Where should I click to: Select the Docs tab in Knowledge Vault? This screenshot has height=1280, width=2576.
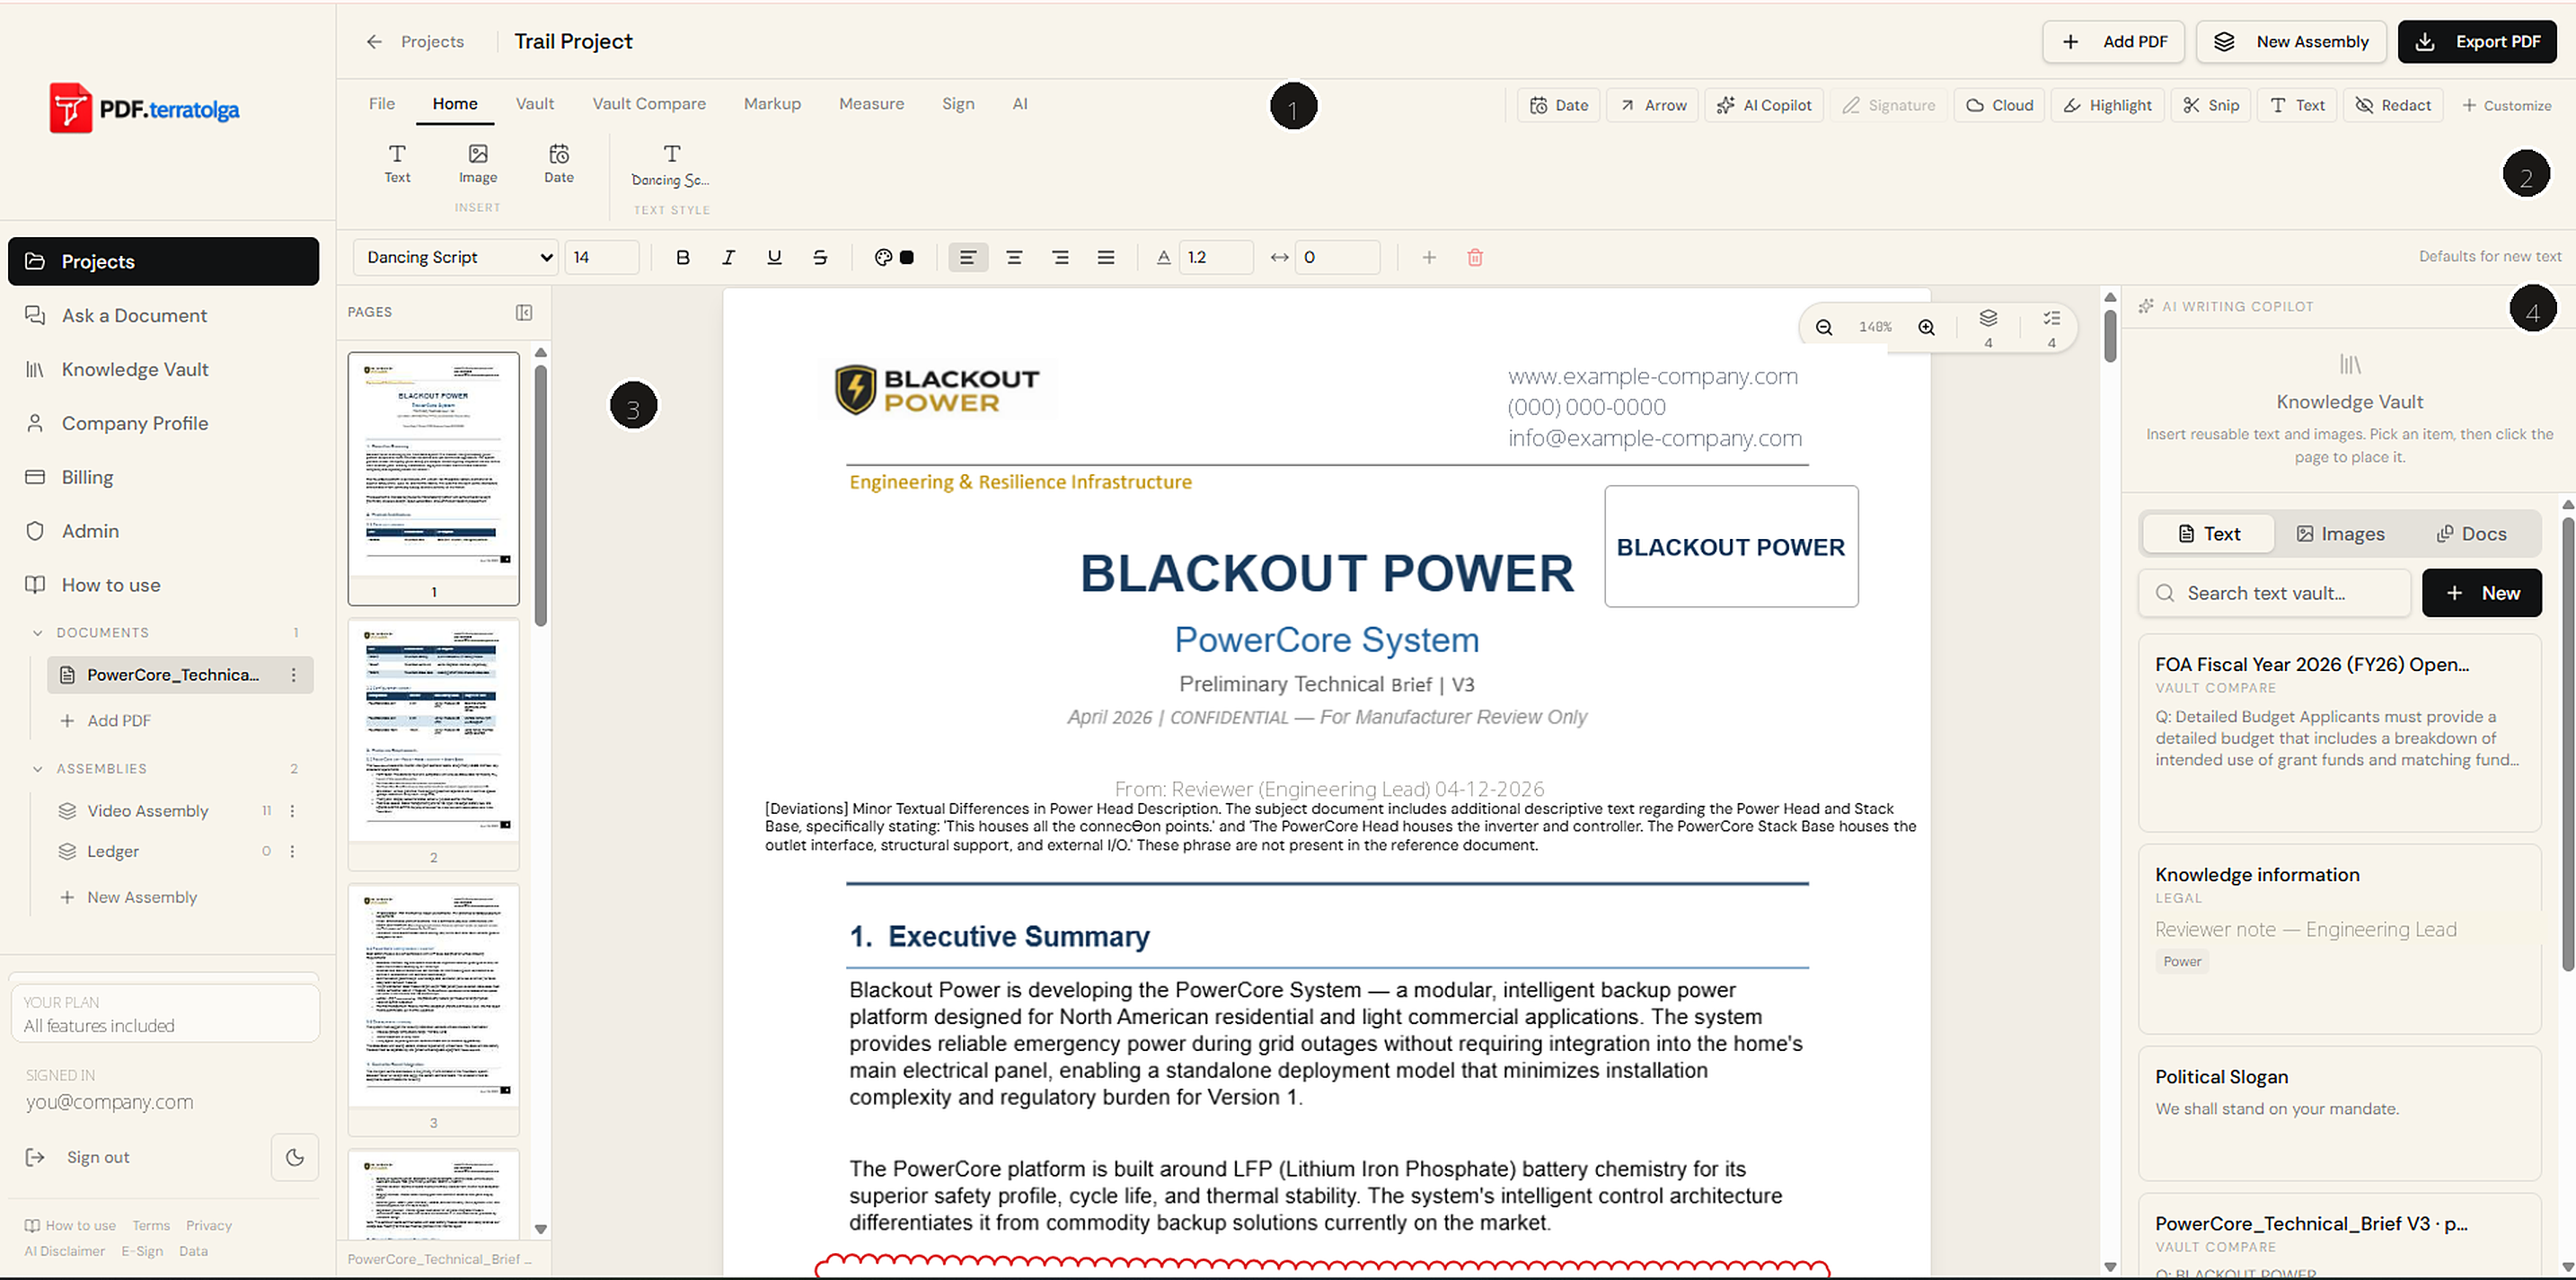[x=2472, y=534]
